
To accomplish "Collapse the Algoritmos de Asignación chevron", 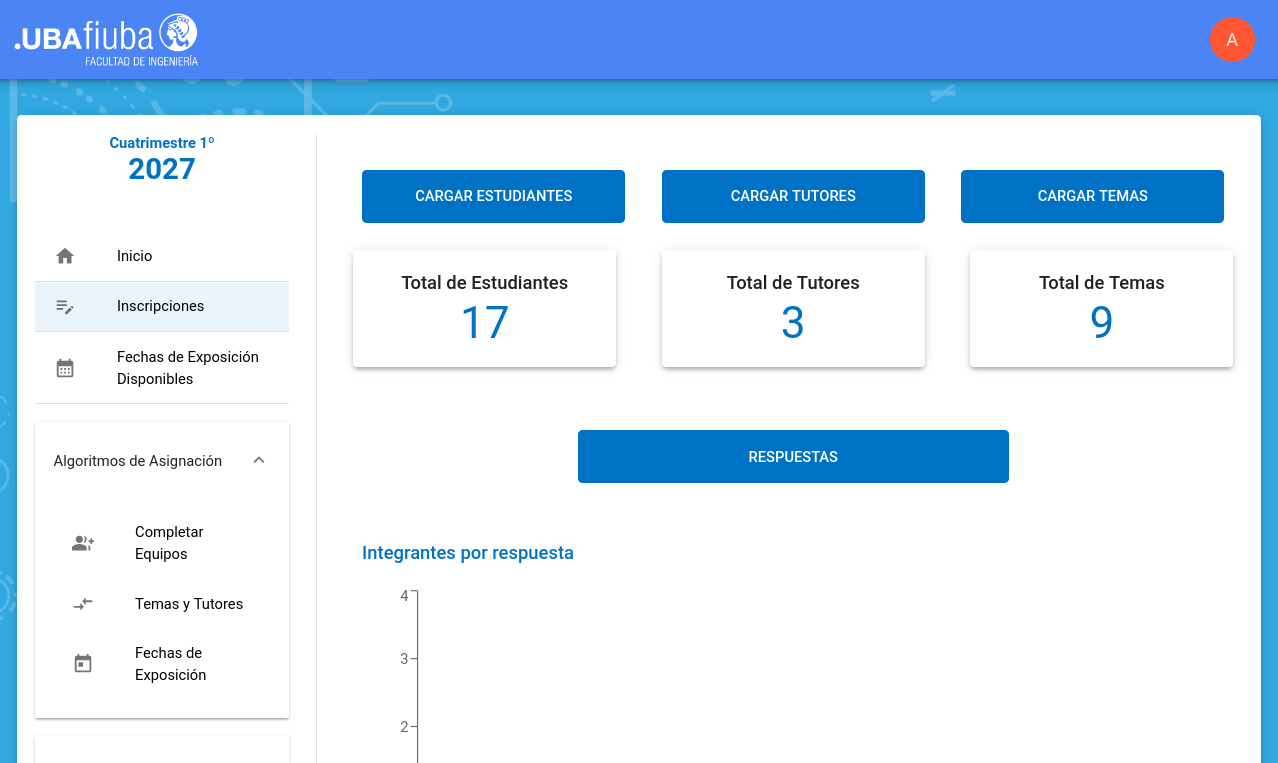I will coord(259,460).
